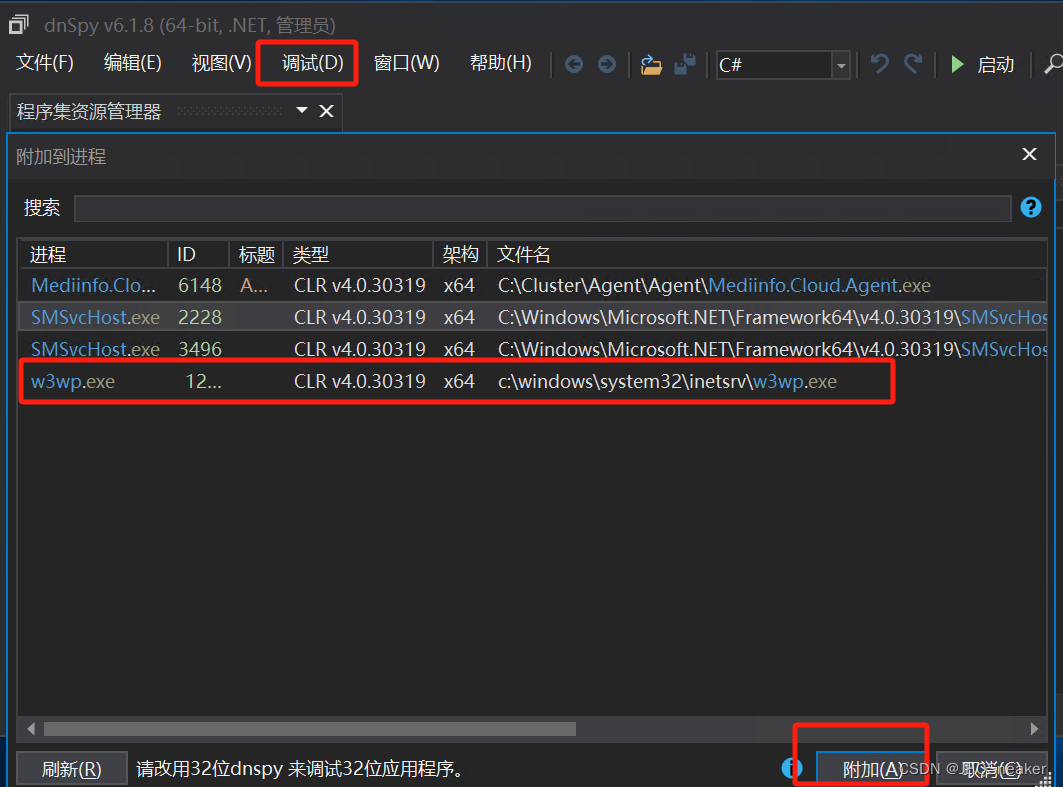
Task: Click the back navigation arrow icon
Action: pos(573,63)
